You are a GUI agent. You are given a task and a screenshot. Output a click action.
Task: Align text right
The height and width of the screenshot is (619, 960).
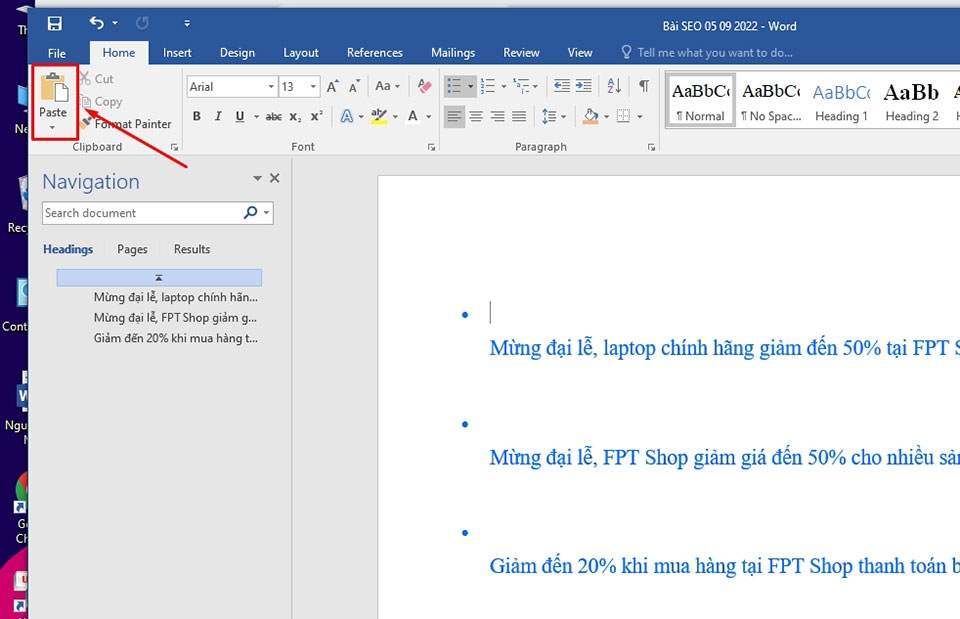(x=497, y=116)
